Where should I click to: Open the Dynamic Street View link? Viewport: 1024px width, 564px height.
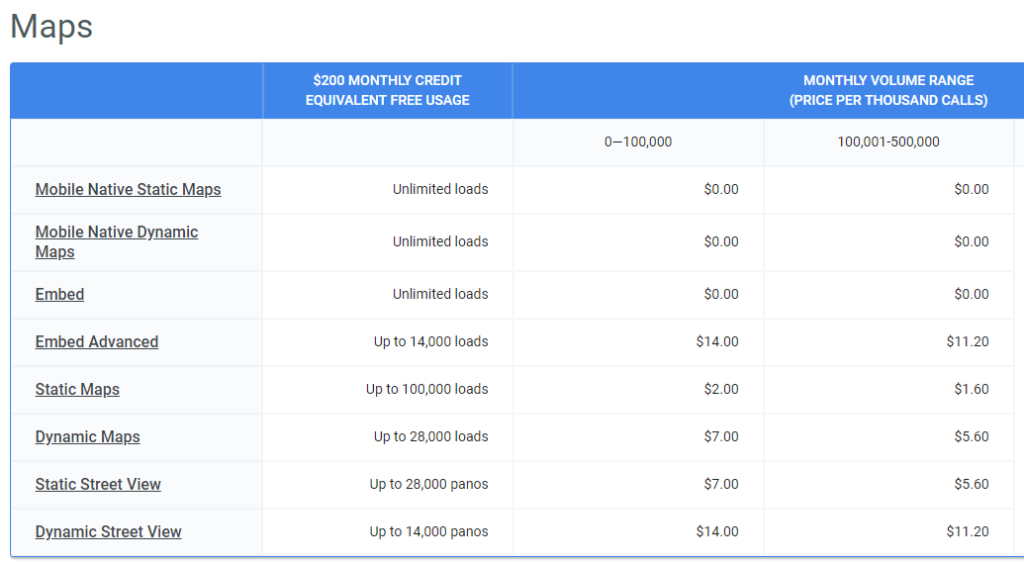108,532
